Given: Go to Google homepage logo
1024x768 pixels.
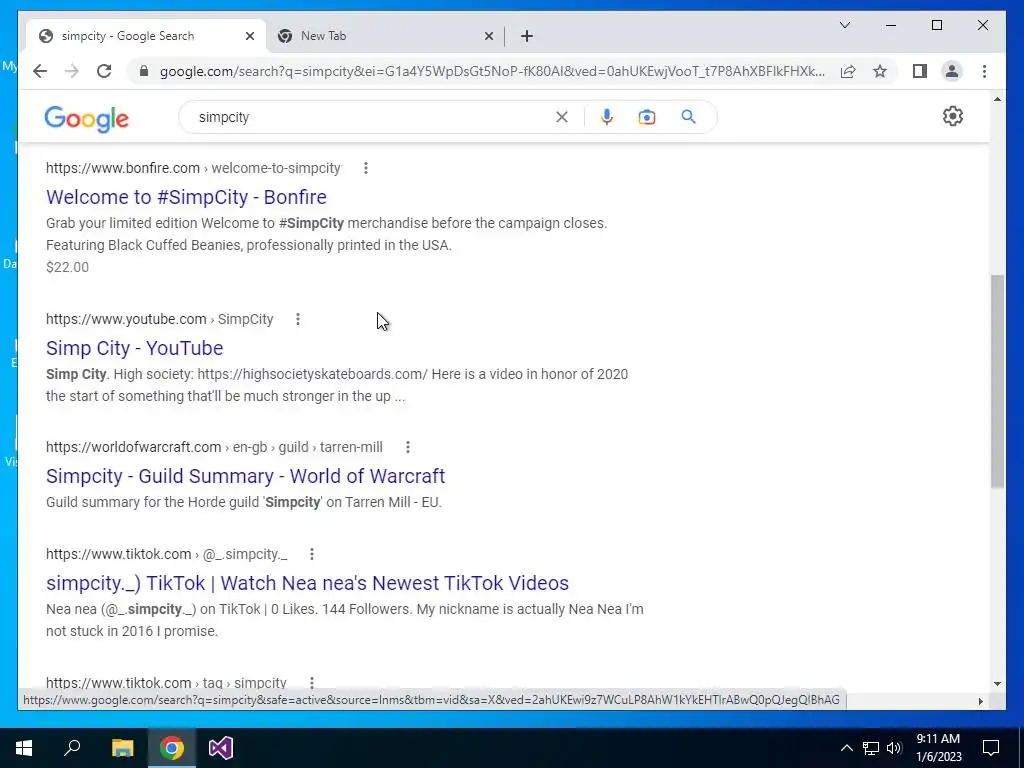Looking at the screenshot, I should coord(86,120).
